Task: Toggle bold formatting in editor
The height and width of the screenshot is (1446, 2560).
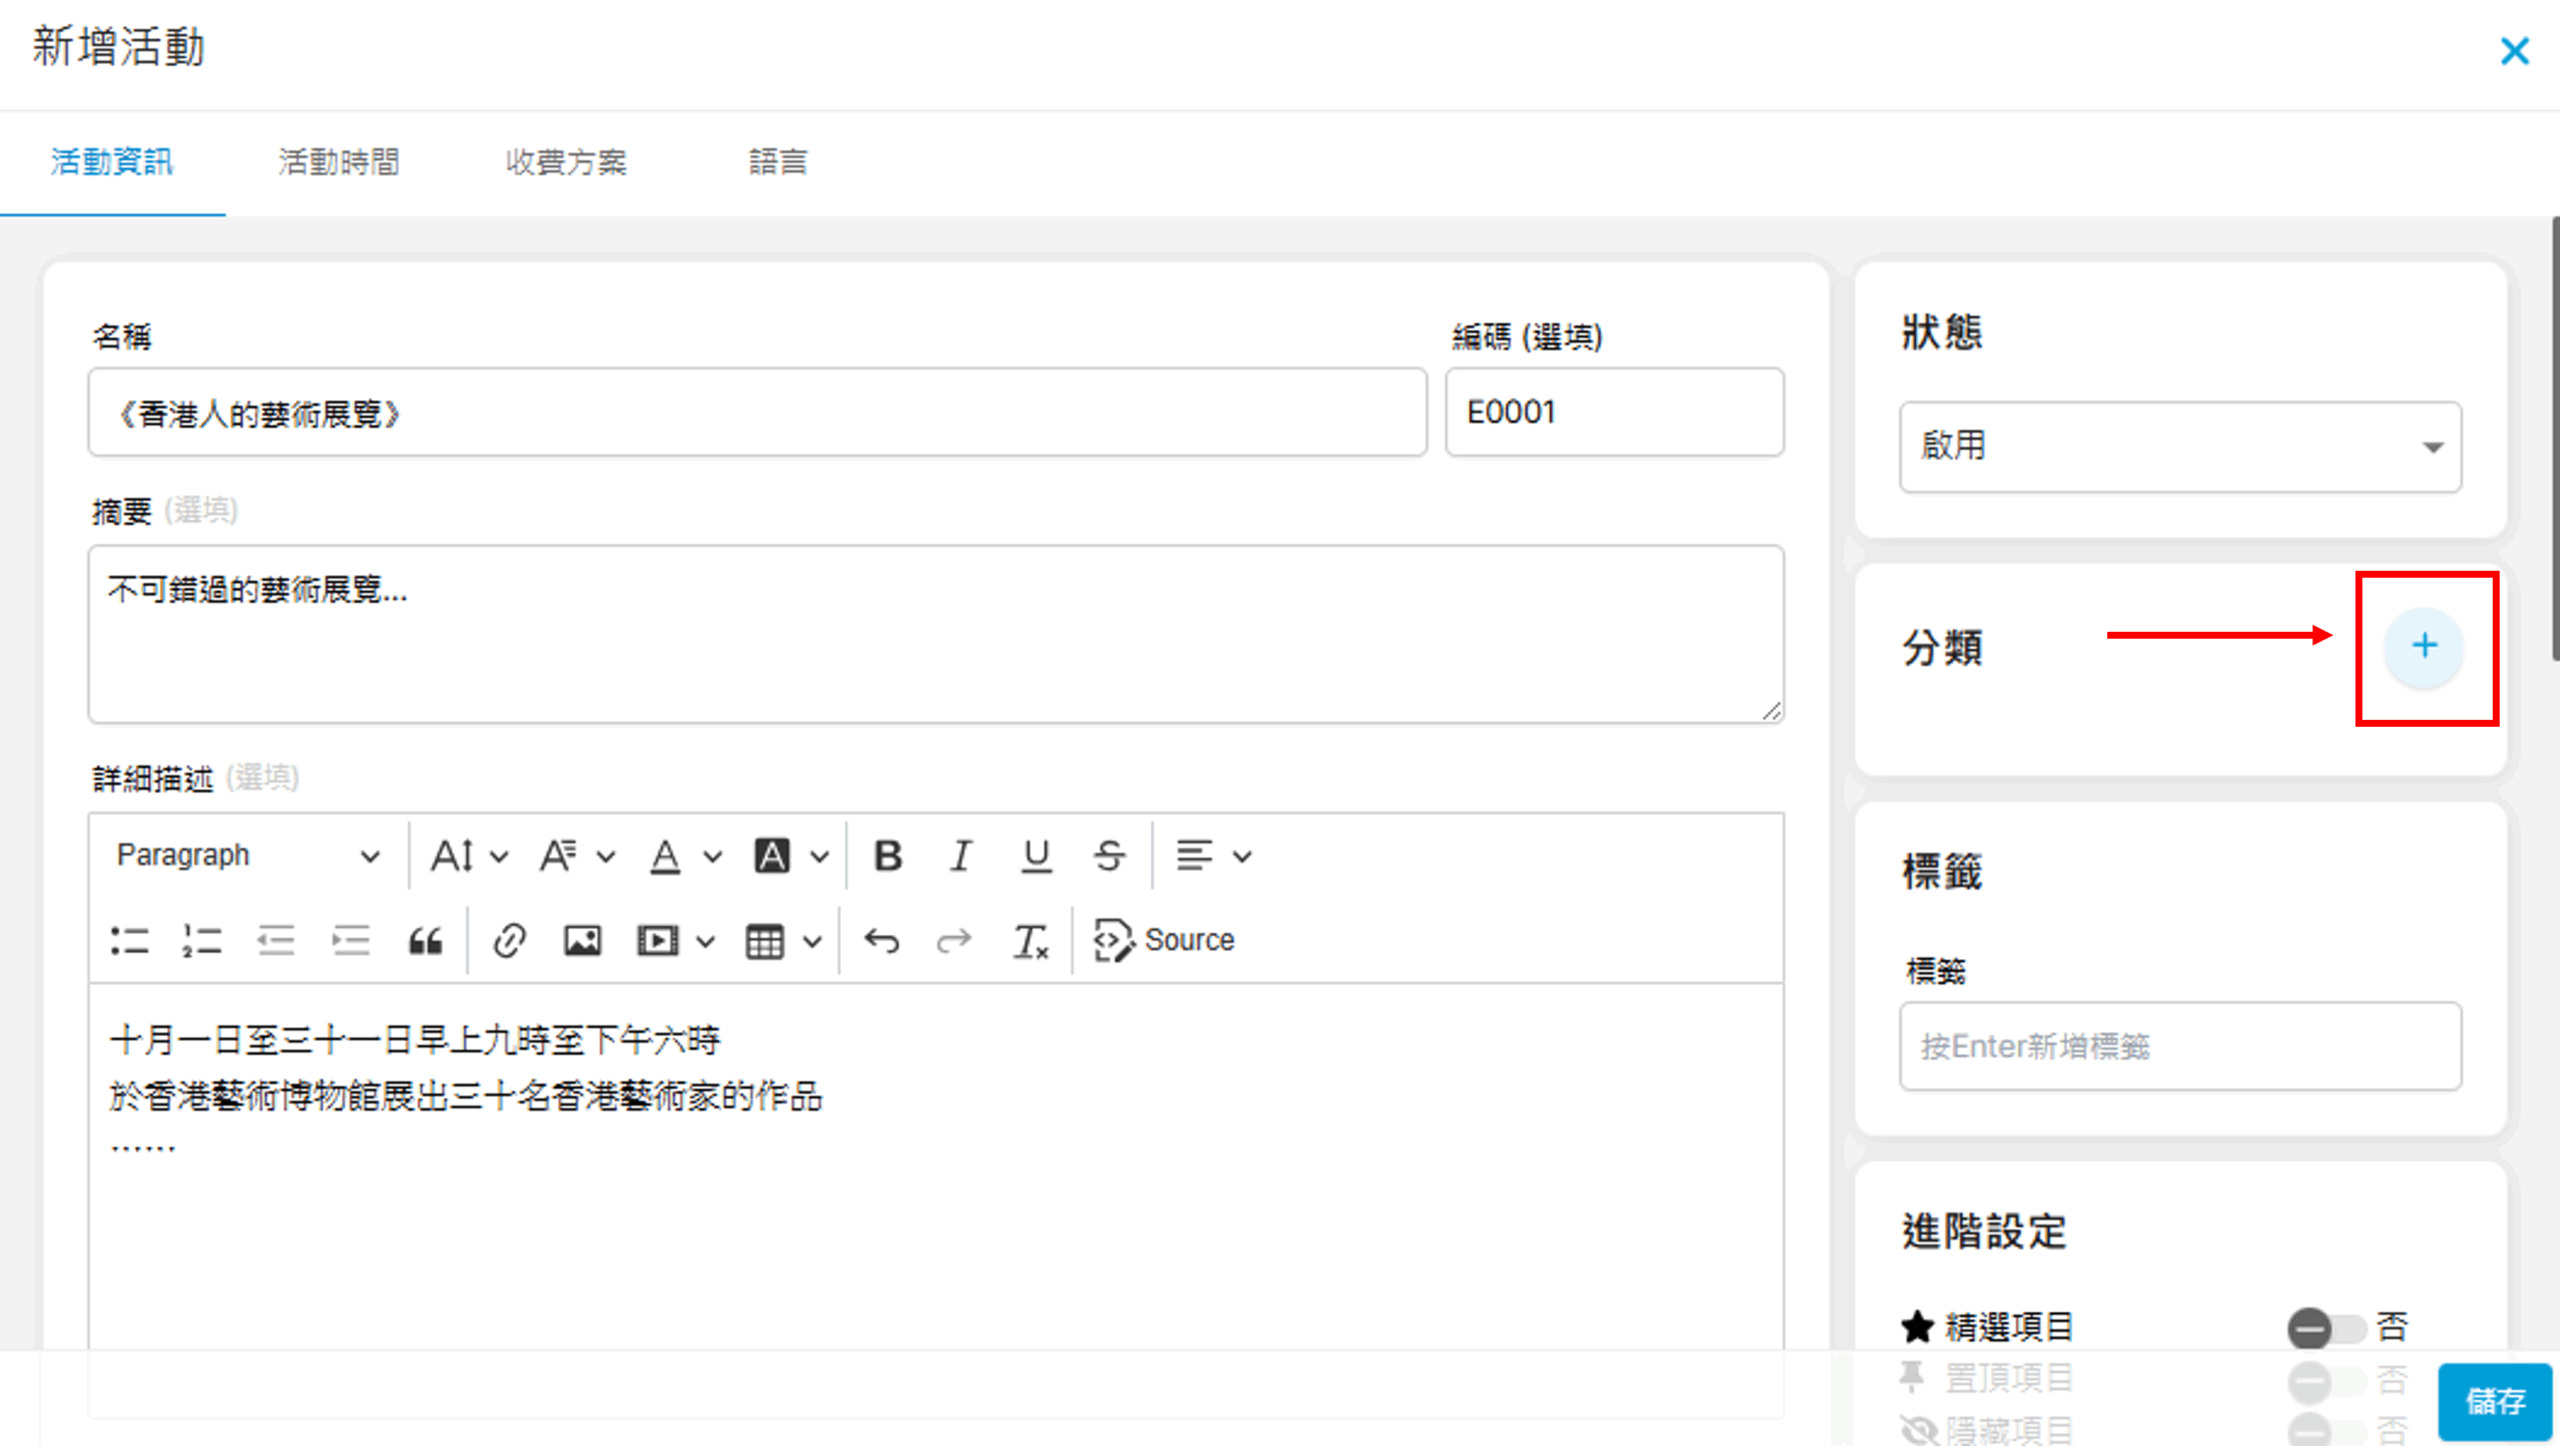Action: click(887, 856)
